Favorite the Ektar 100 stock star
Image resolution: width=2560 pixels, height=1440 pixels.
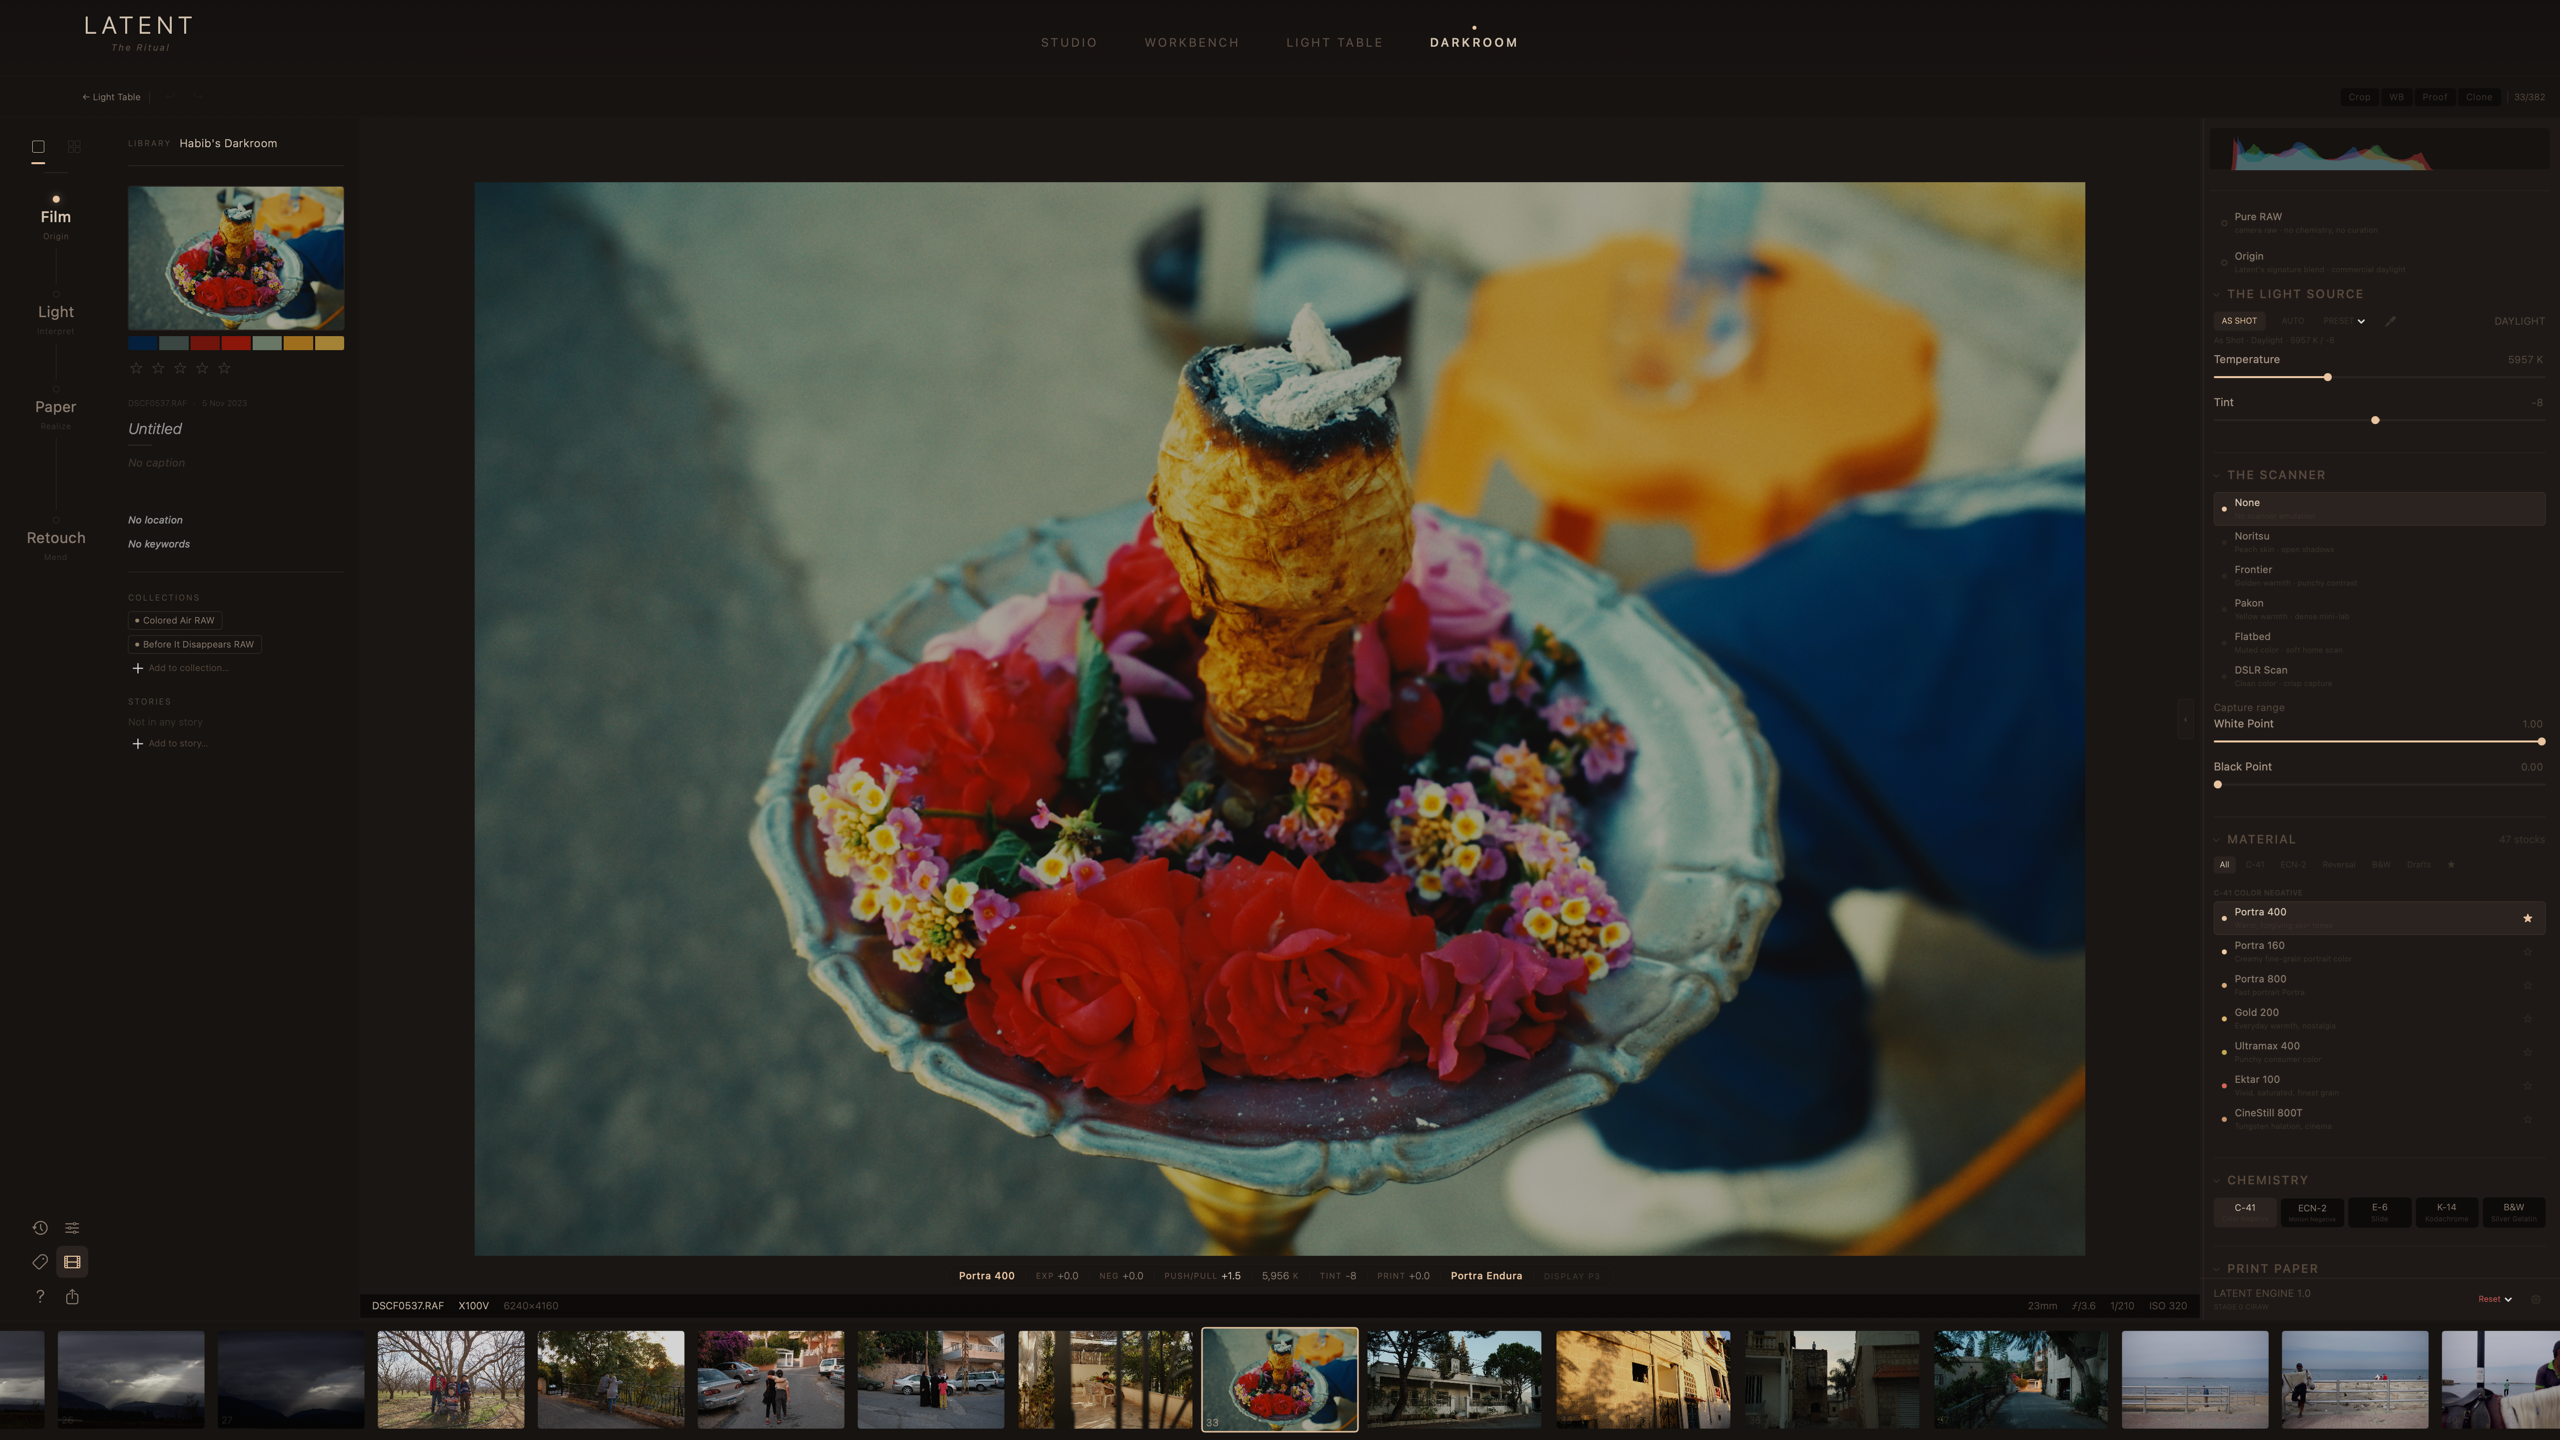pos(2527,1086)
